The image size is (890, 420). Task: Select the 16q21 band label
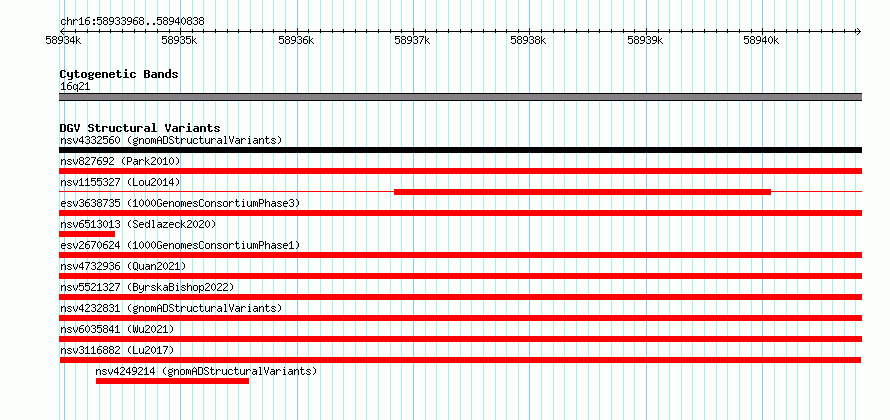coord(75,87)
